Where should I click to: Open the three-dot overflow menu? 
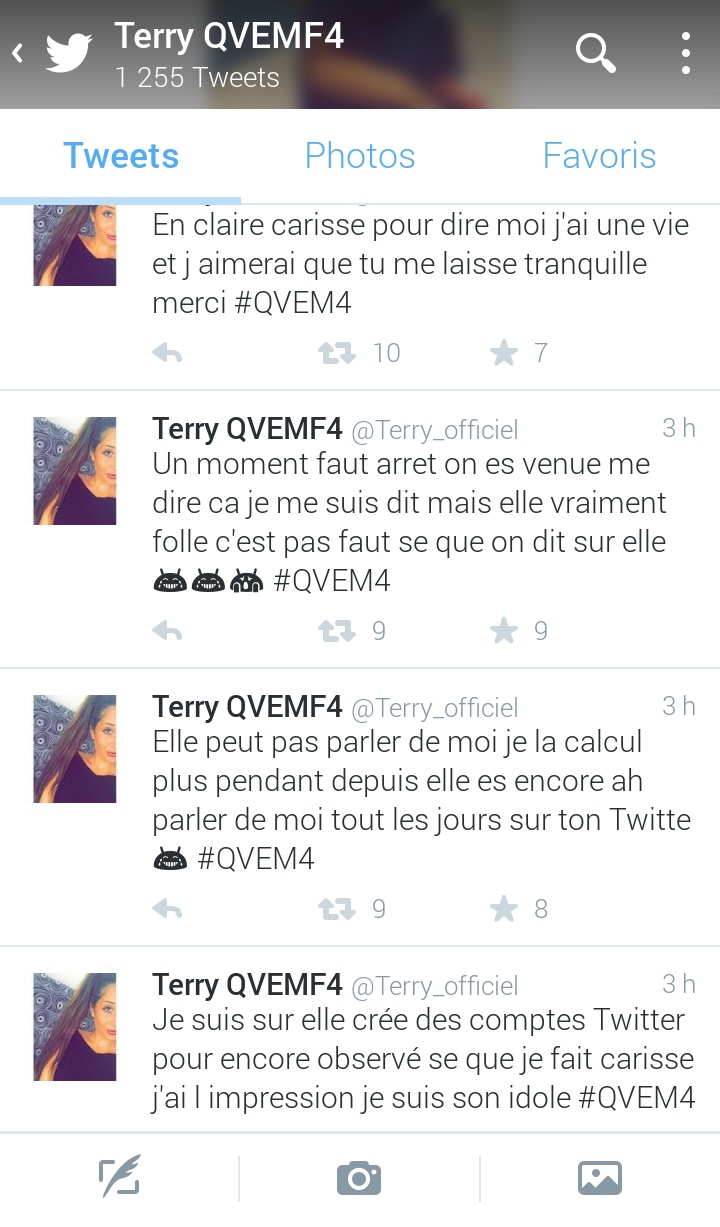(x=685, y=52)
